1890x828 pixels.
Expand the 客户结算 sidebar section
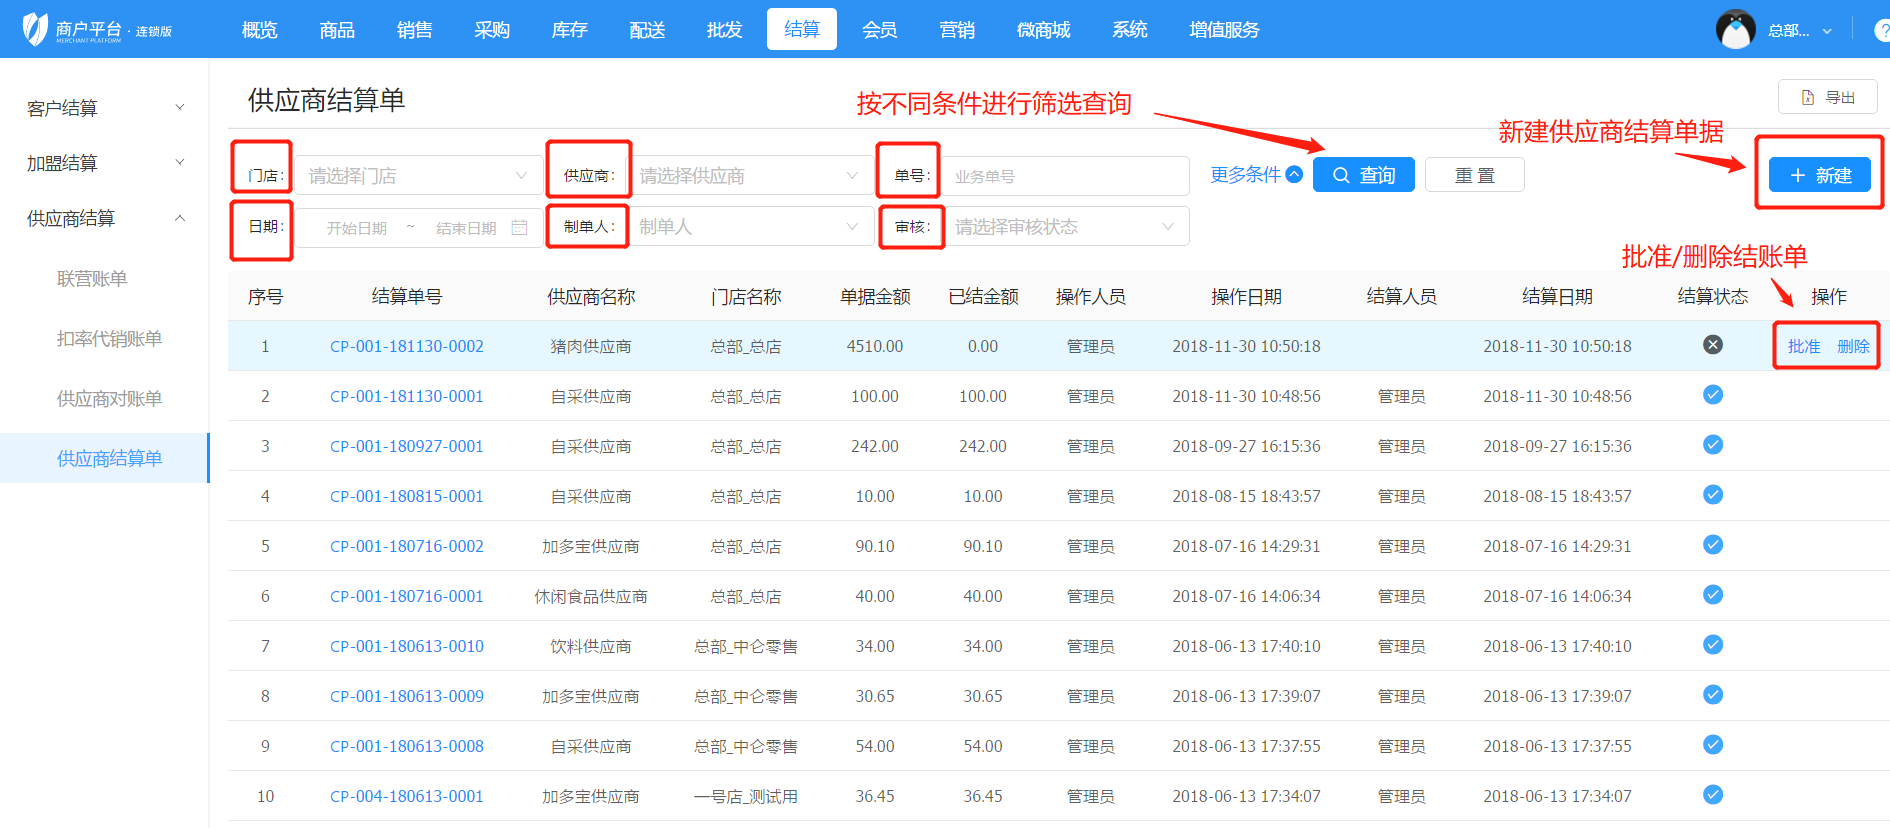pyautogui.click(x=104, y=108)
